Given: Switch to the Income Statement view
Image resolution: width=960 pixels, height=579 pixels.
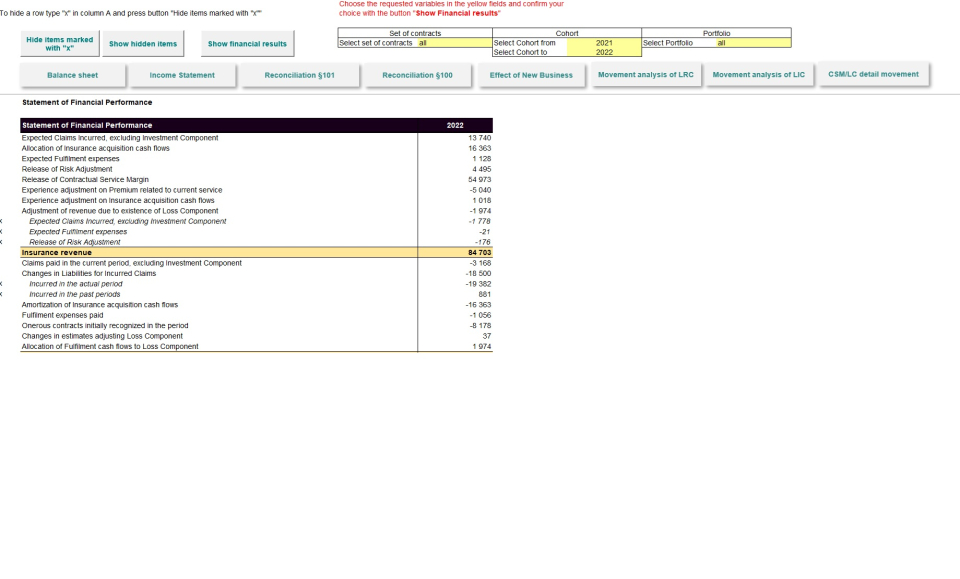Looking at the screenshot, I should (x=182, y=75).
